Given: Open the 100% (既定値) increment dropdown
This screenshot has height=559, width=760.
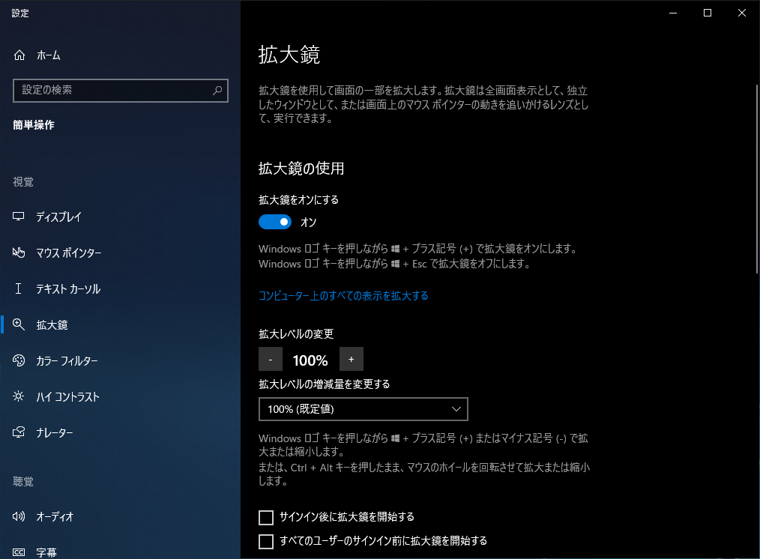Looking at the screenshot, I should click(363, 409).
